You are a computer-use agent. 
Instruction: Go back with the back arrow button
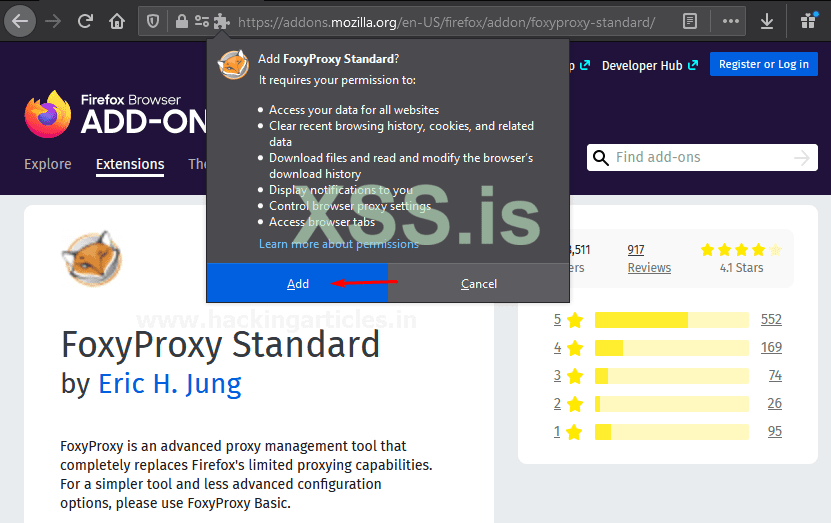[x=20, y=22]
